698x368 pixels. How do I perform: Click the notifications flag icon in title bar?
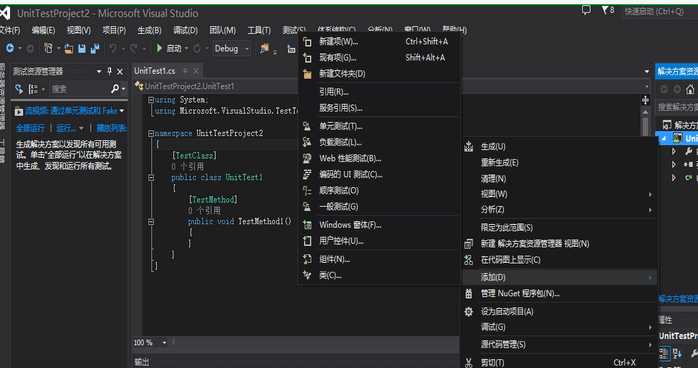pos(608,10)
